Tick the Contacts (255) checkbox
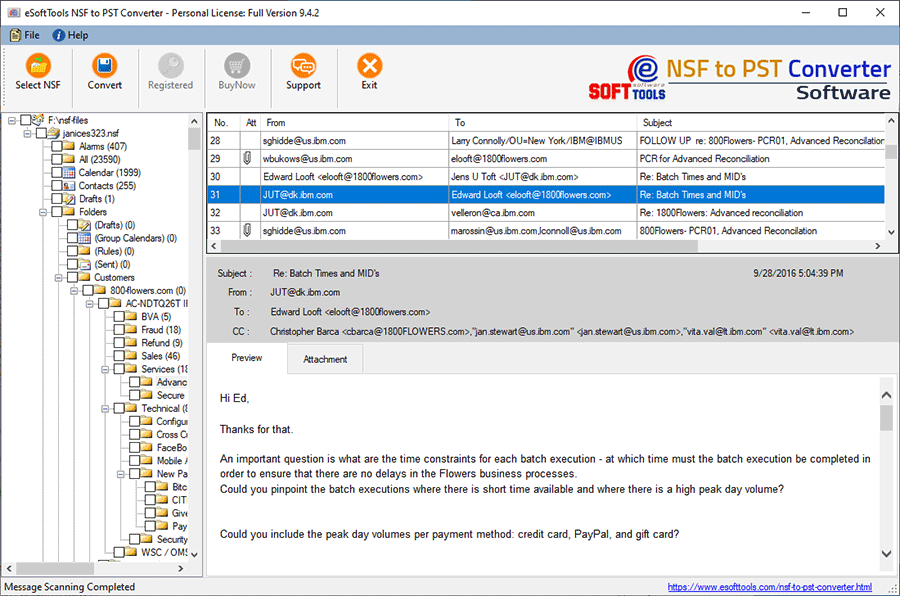The width and height of the screenshot is (900, 596). pyautogui.click(x=57, y=185)
